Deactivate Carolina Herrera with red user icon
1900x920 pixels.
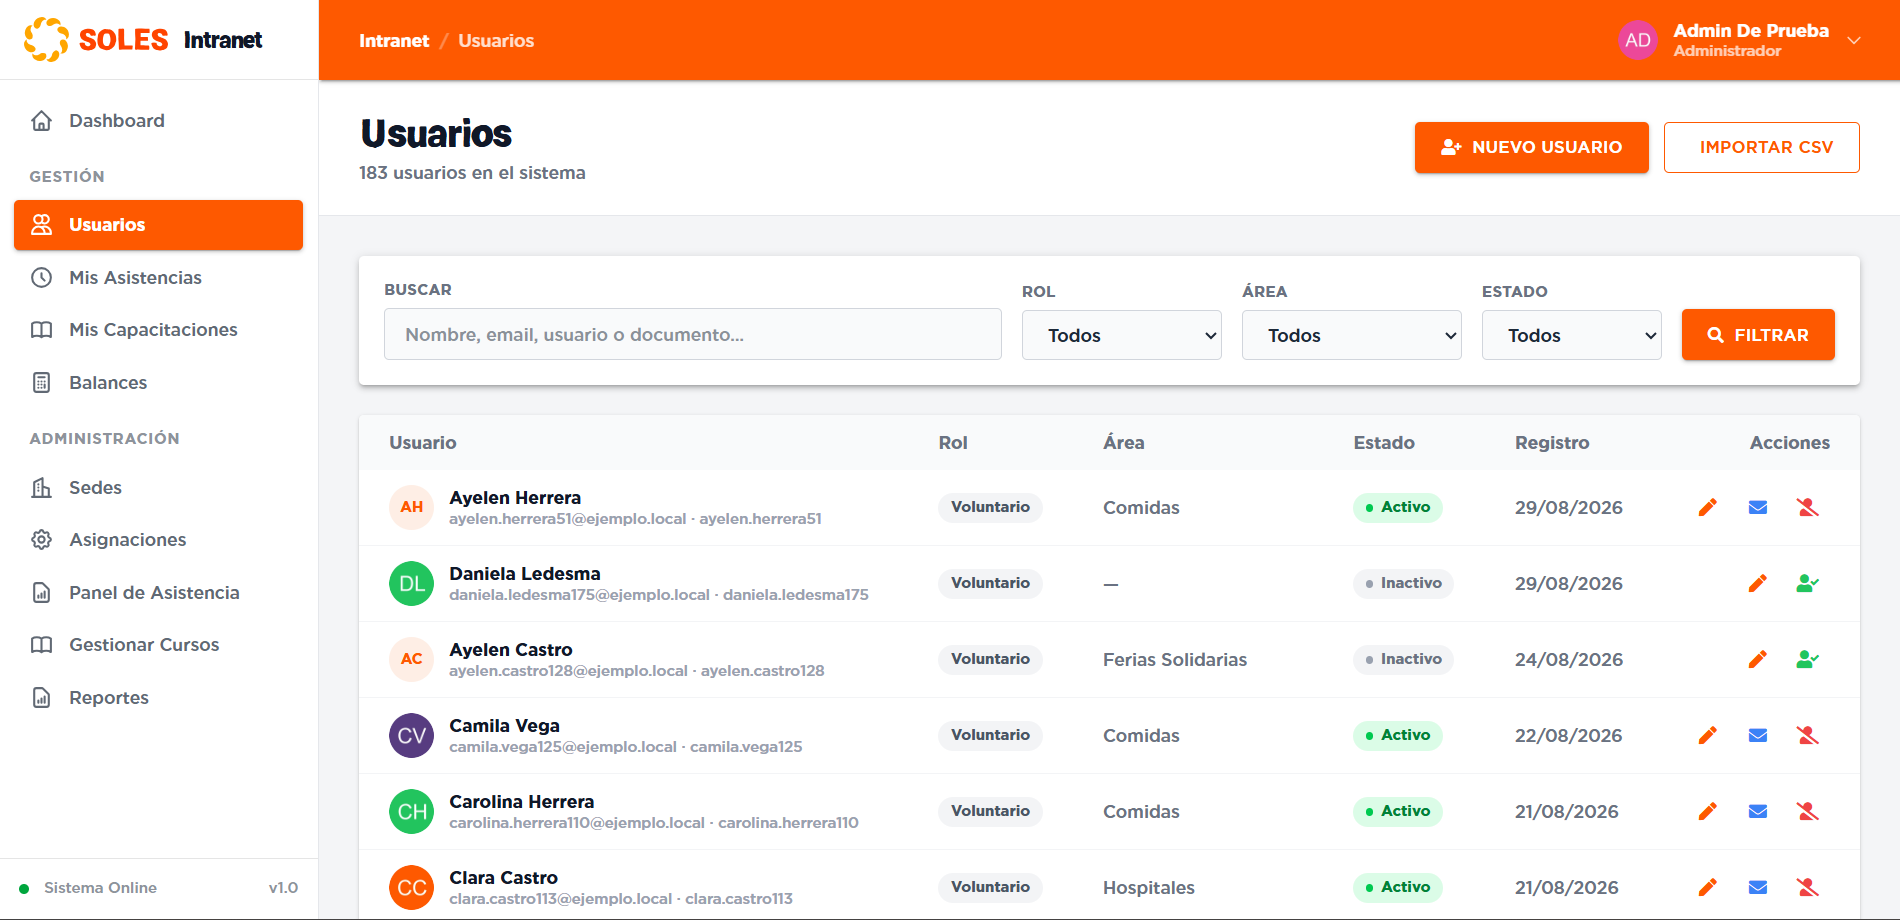coord(1808,811)
